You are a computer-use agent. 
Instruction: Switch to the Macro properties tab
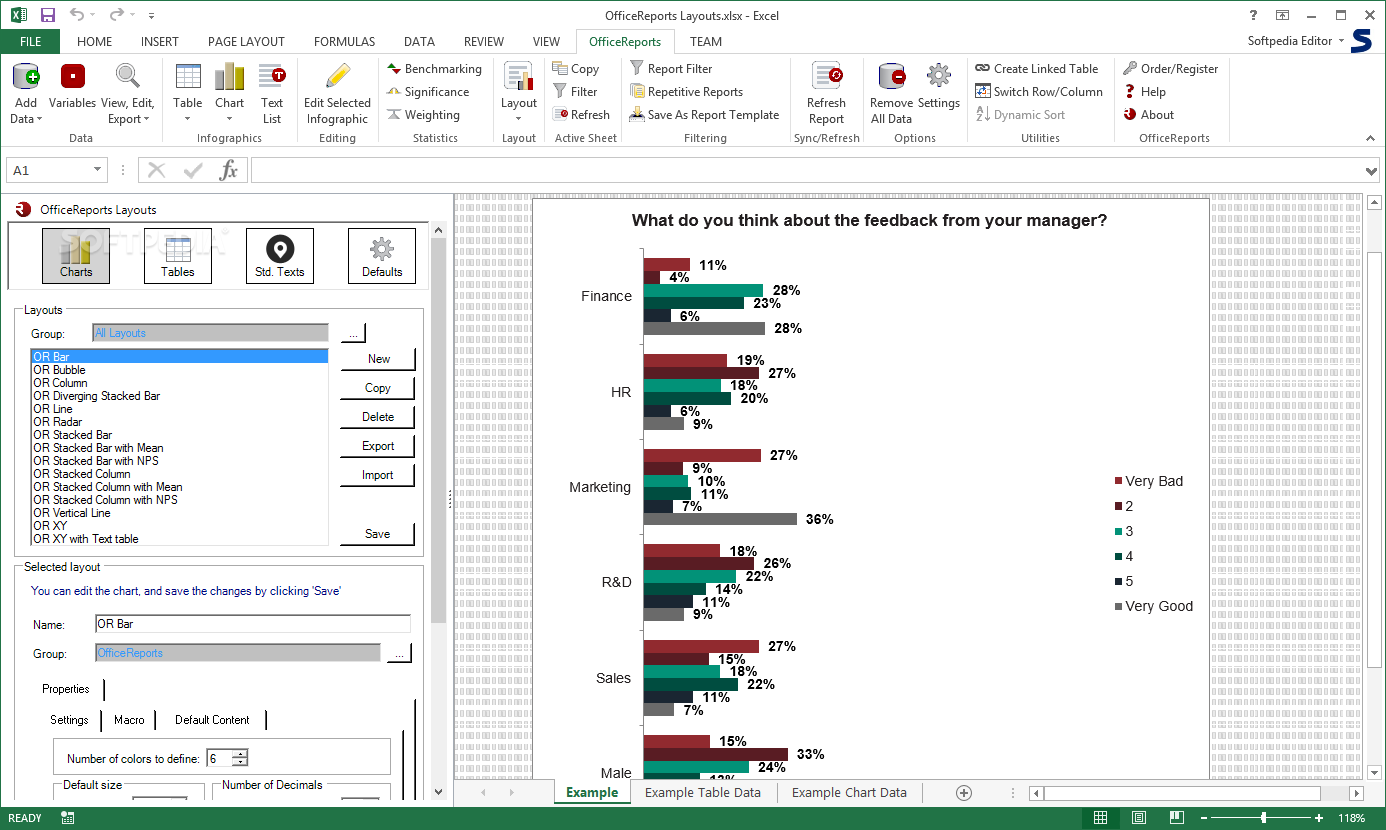[129, 720]
